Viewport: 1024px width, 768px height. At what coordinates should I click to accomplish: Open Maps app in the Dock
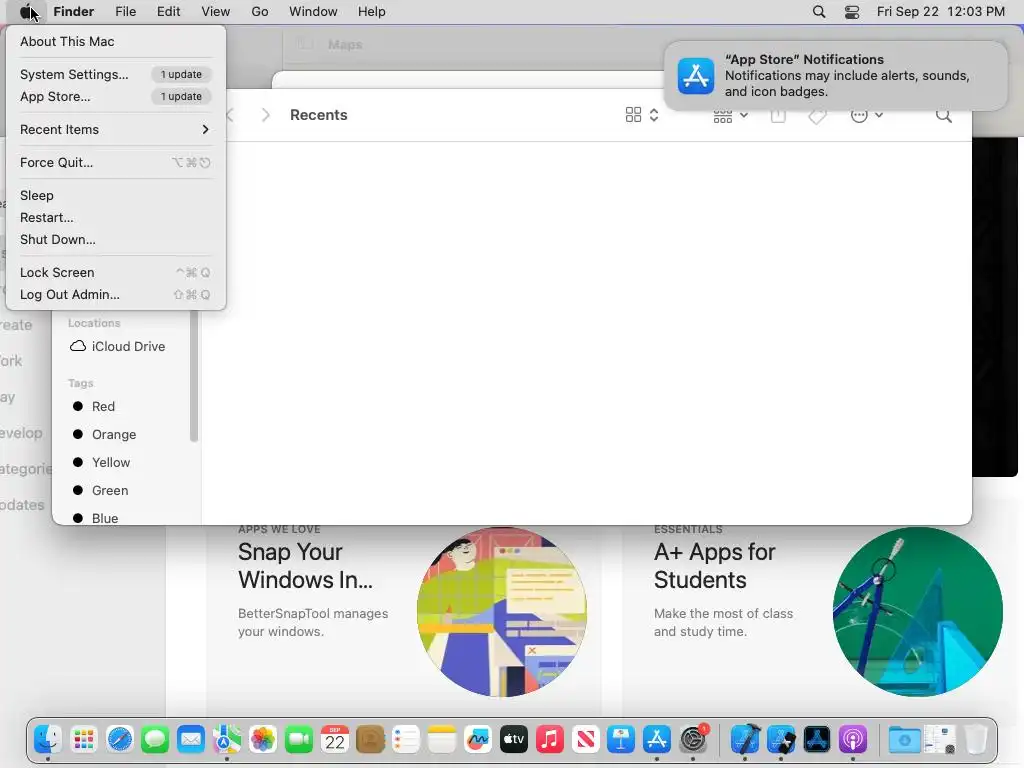click(x=227, y=739)
